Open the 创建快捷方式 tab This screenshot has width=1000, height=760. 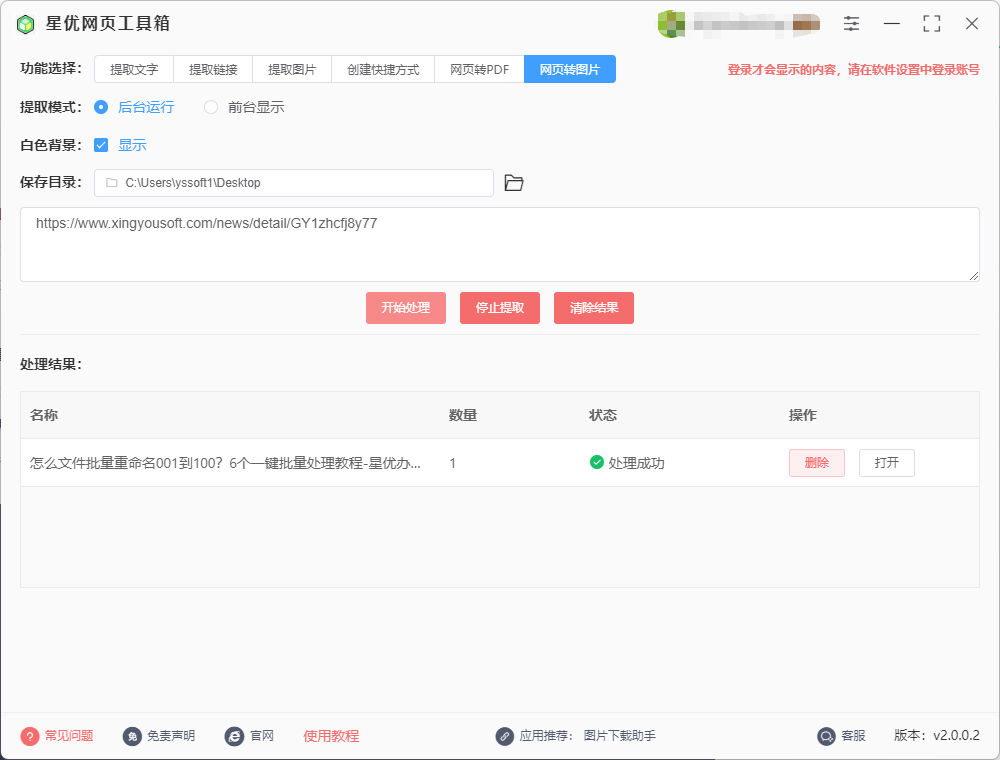[x=383, y=69]
